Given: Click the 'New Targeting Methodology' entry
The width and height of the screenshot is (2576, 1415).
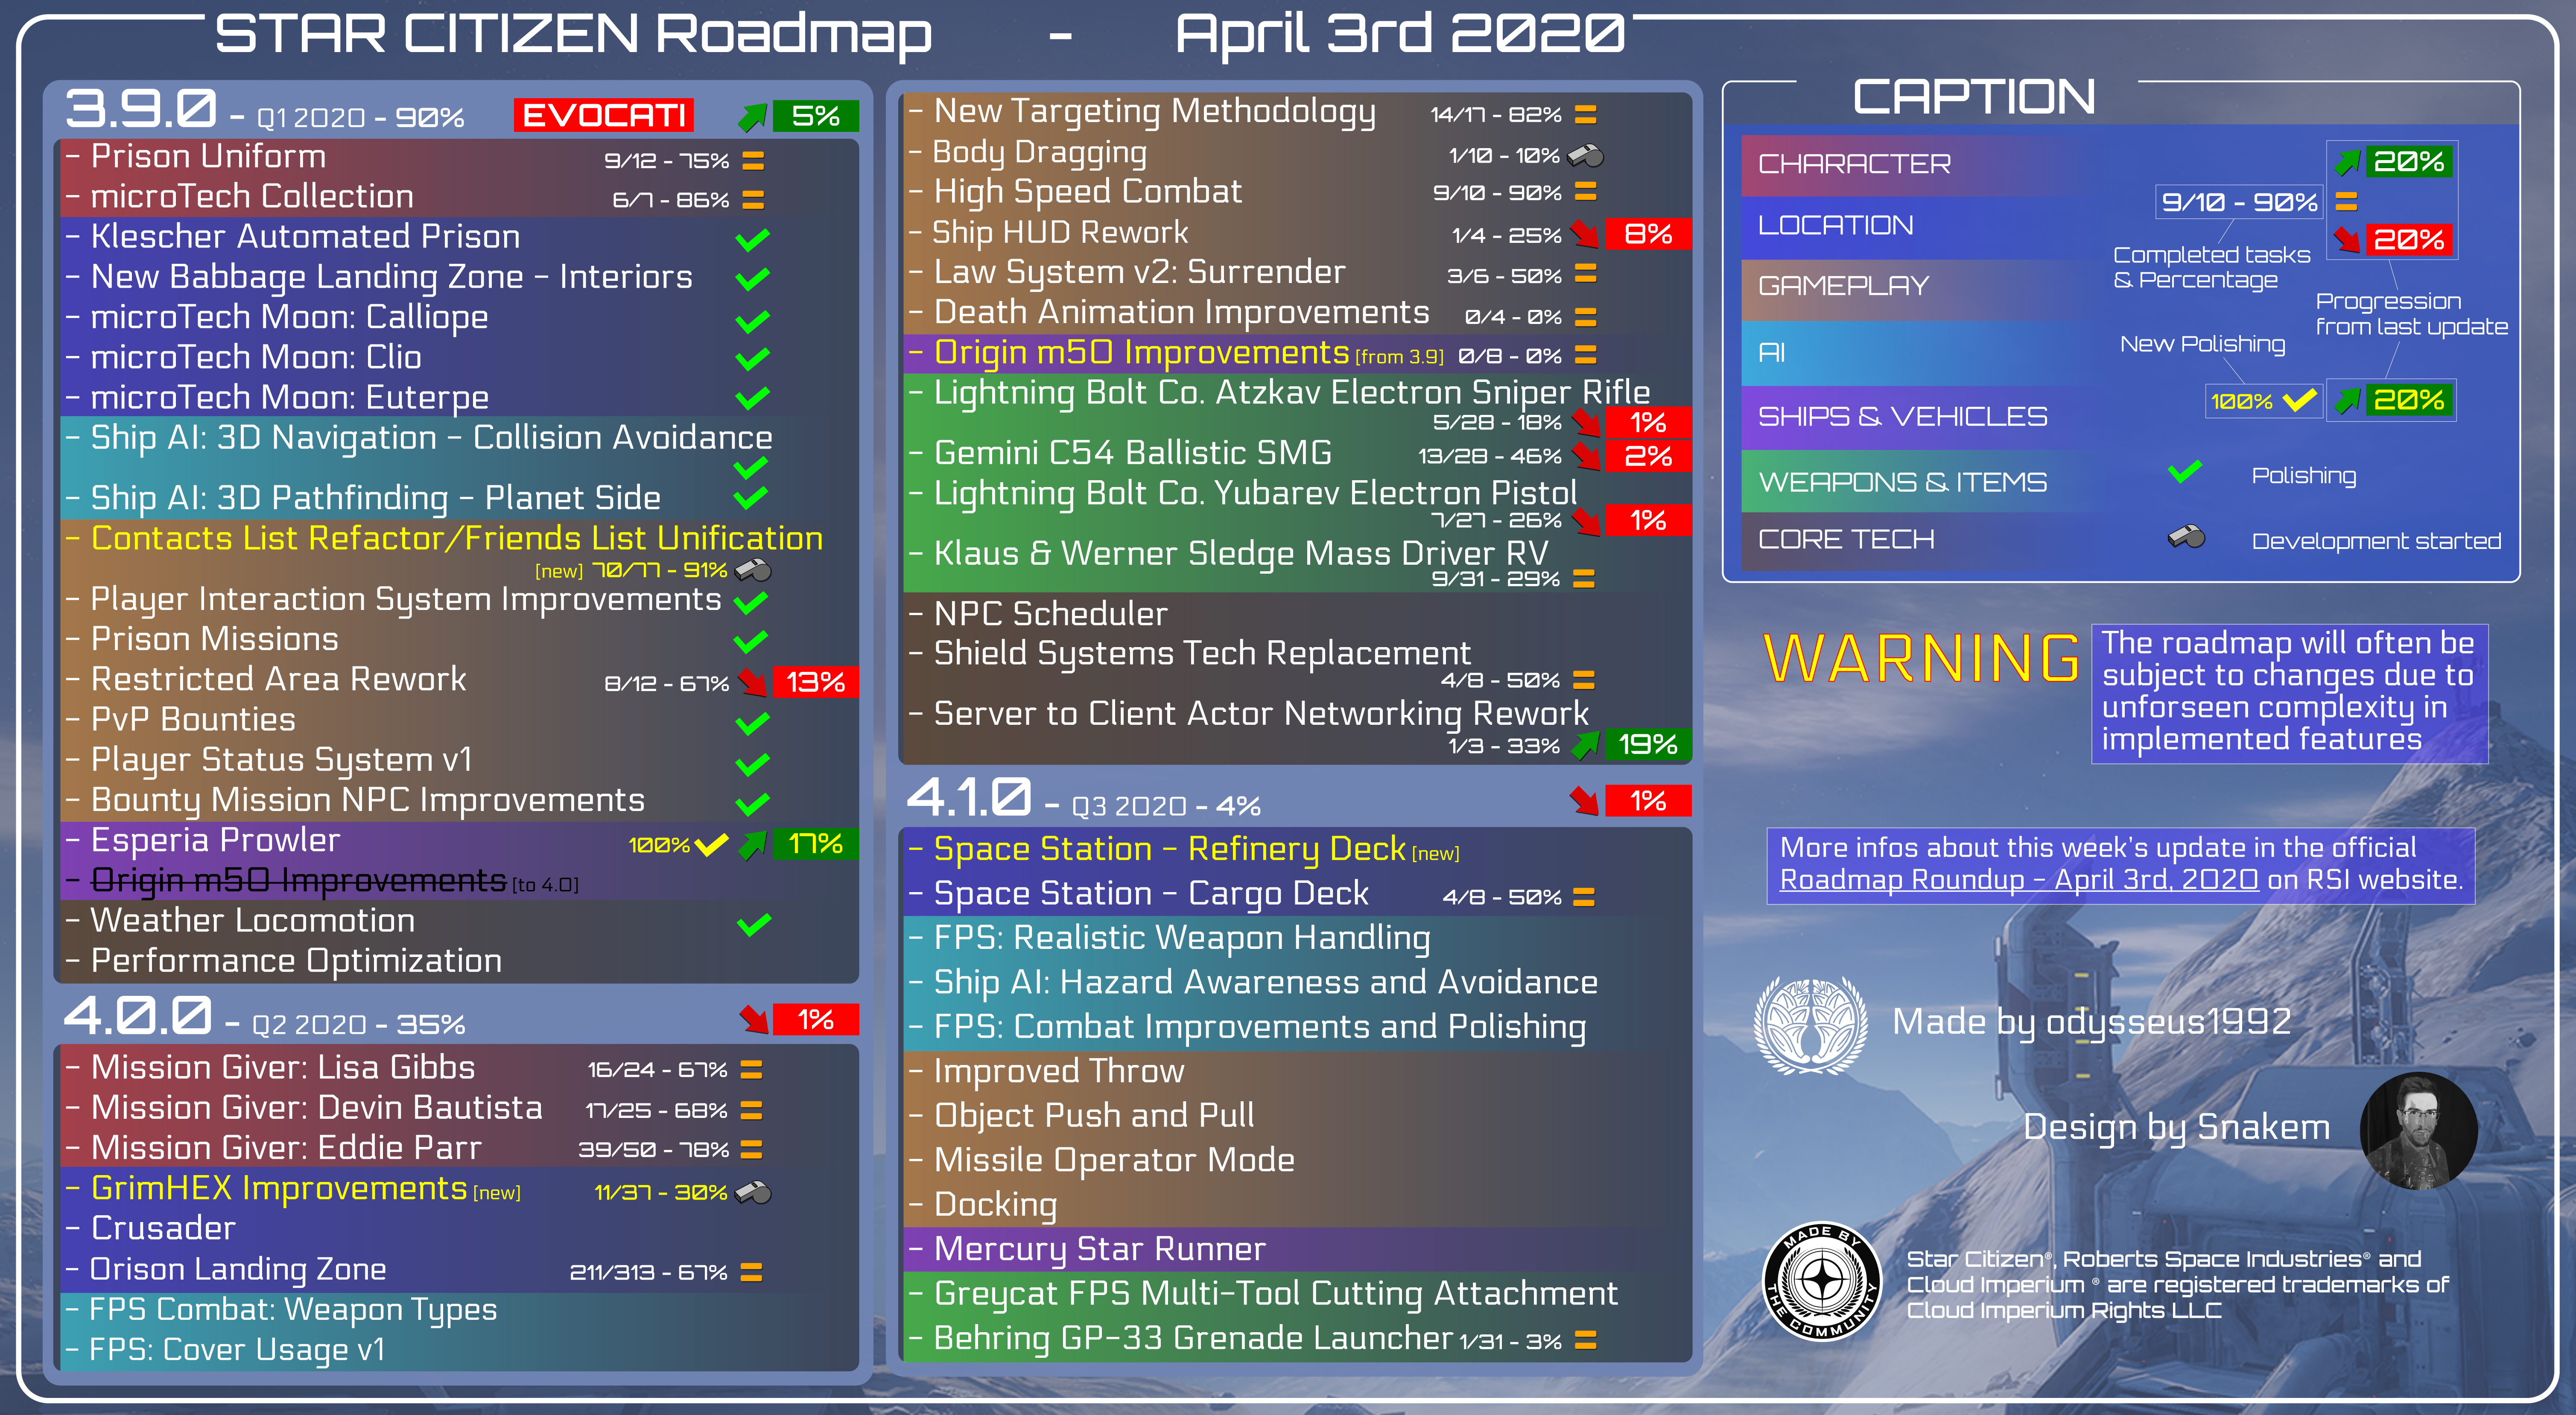Looking at the screenshot, I should [x=1155, y=112].
